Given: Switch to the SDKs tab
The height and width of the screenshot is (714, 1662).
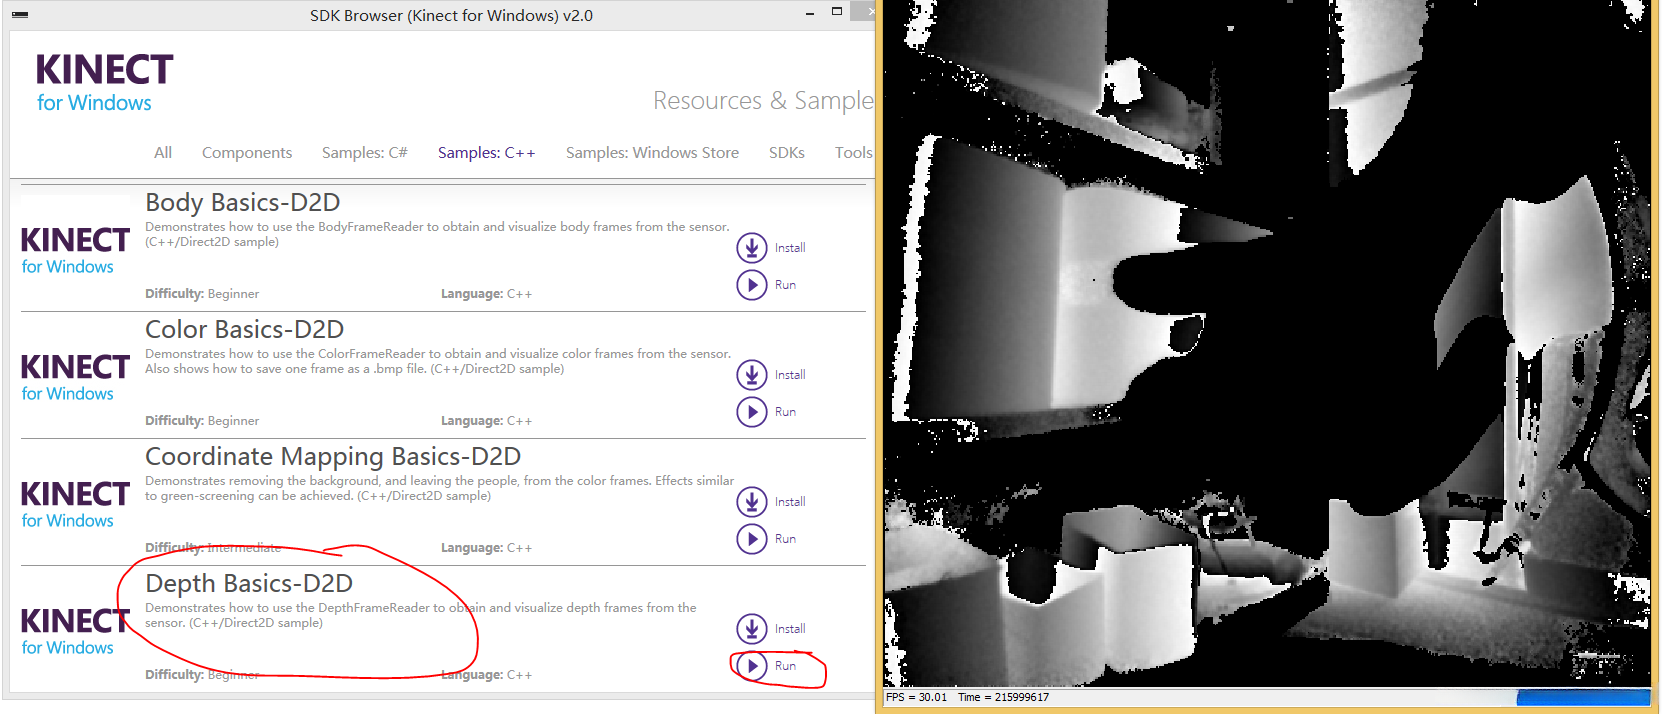Looking at the screenshot, I should tap(786, 153).
